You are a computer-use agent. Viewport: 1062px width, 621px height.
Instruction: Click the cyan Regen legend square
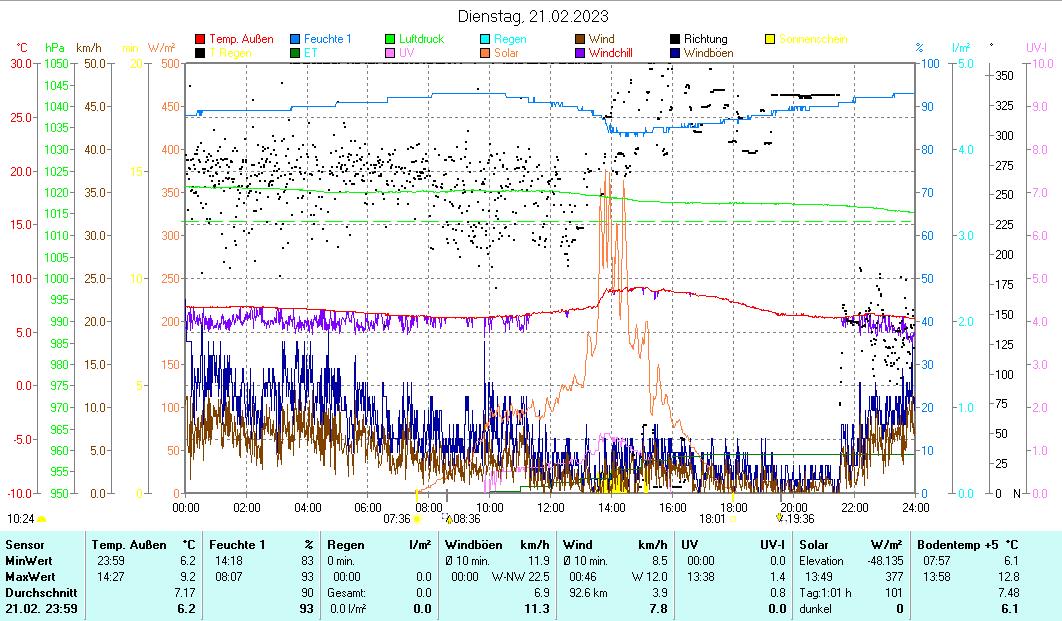(485, 39)
